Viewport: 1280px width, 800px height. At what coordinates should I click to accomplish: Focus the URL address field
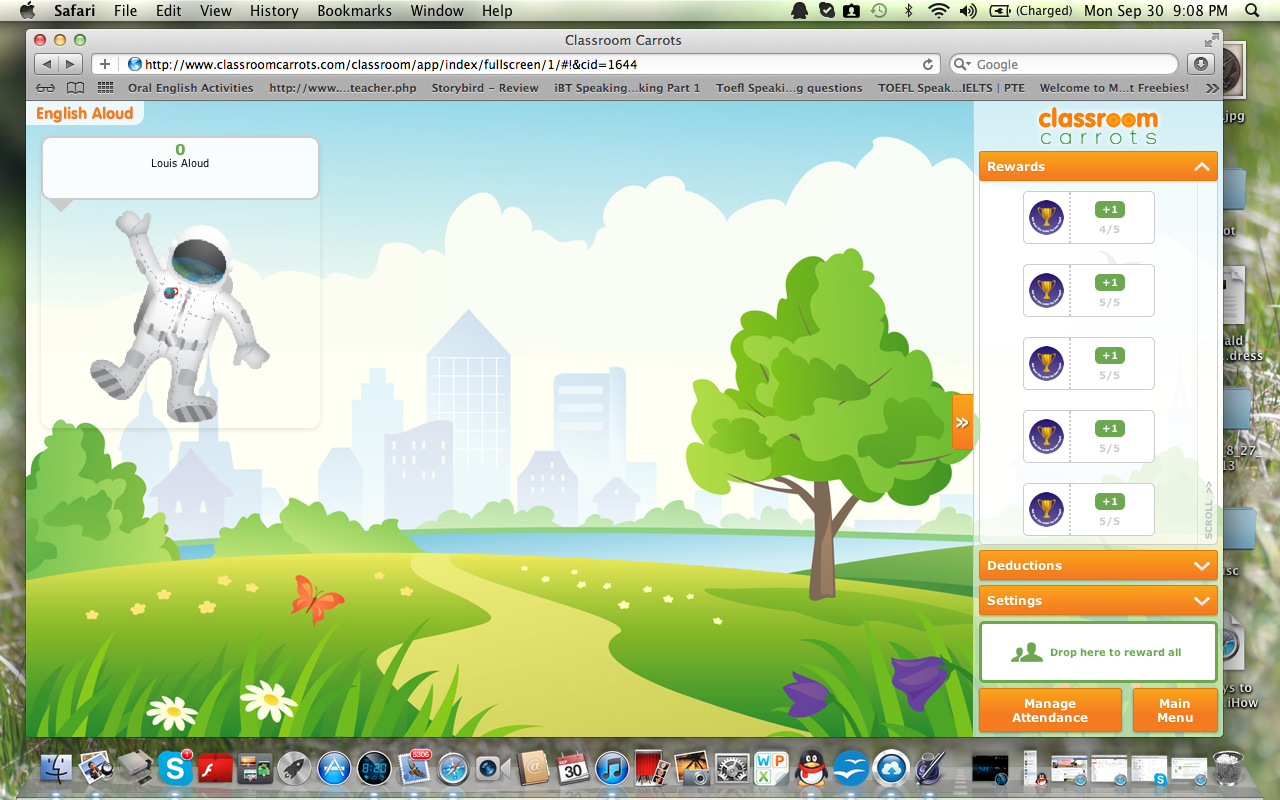[x=530, y=64]
